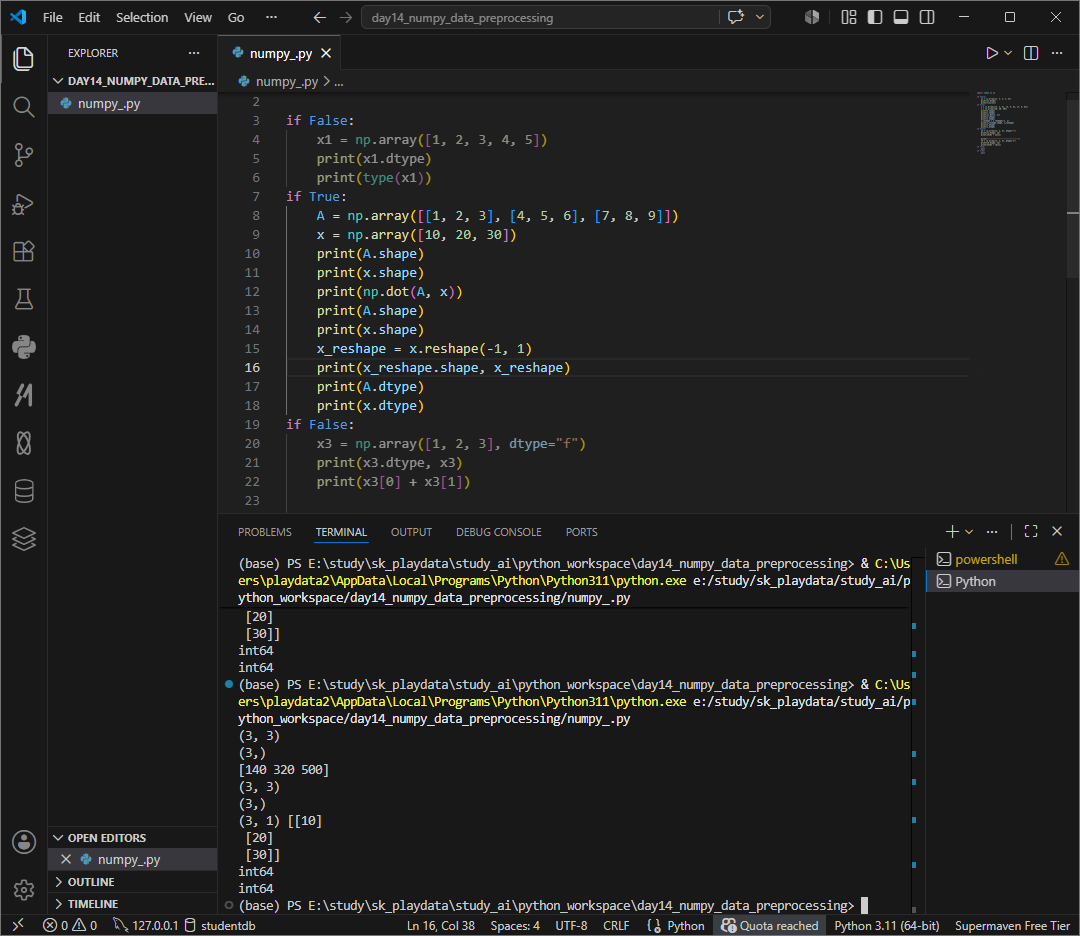Open the Go menu
The width and height of the screenshot is (1080, 936).
[x=236, y=17]
